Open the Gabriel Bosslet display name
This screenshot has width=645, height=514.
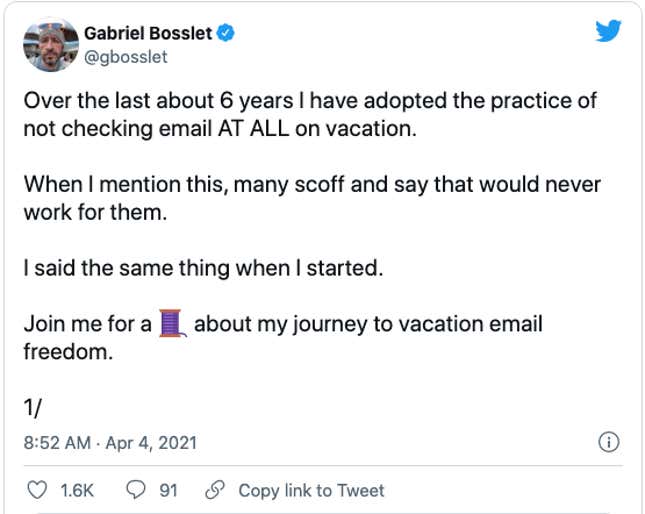(148, 33)
